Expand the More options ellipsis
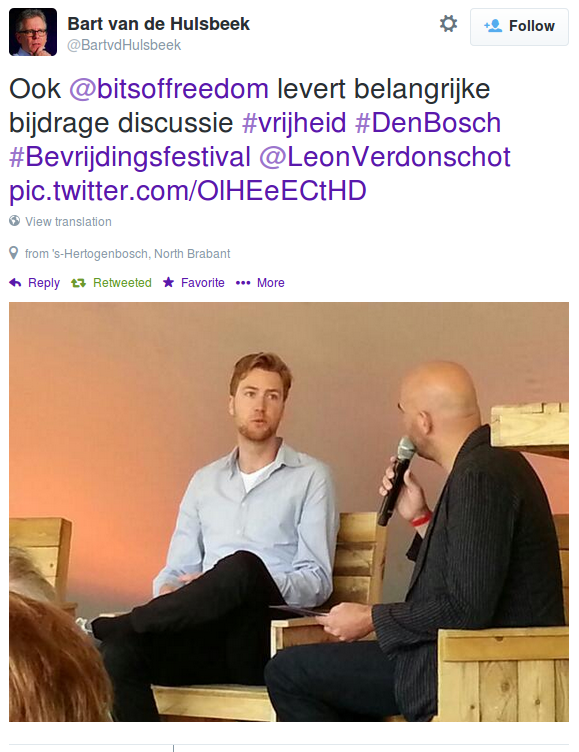Screen dimensions: 579x752 click(x=243, y=283)
